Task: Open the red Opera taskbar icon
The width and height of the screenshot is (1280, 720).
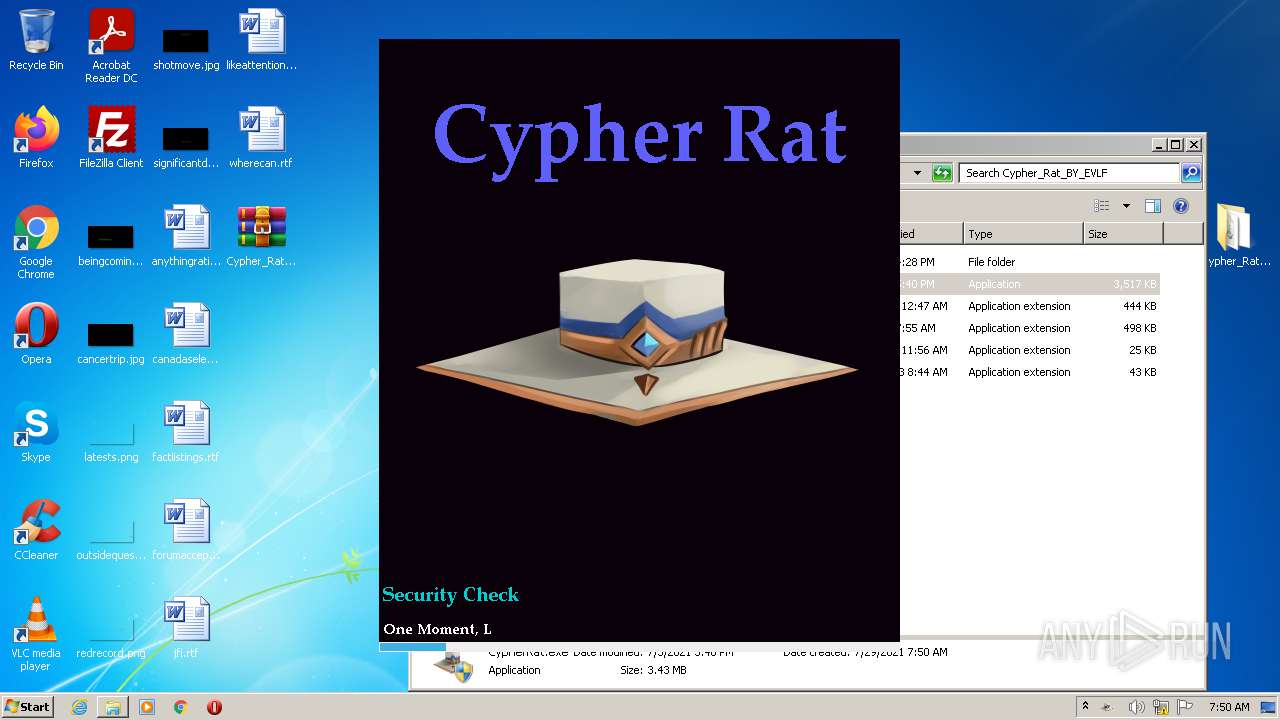Action: pos(214,707)
